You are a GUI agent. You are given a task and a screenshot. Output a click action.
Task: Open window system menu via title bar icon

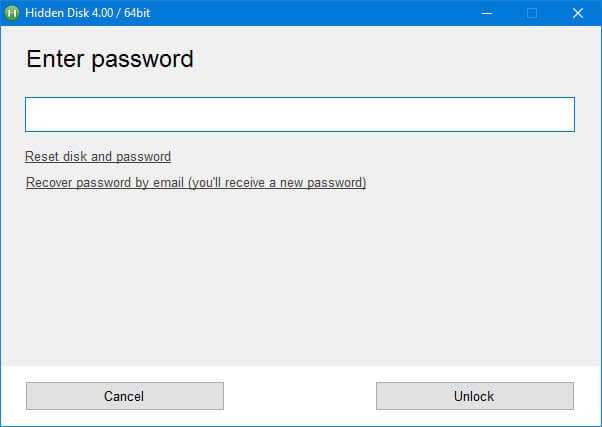(13, 13)
